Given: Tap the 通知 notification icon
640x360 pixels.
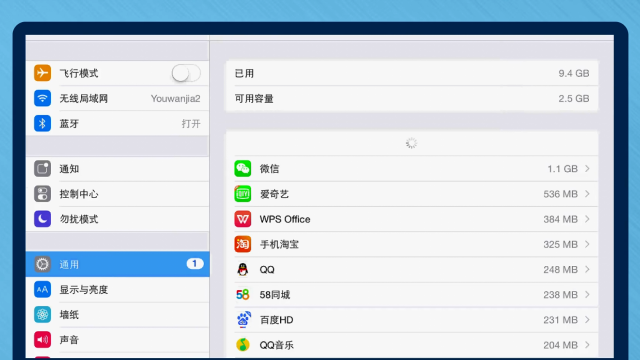Looking at the screenshot, I should click(42, 169).
